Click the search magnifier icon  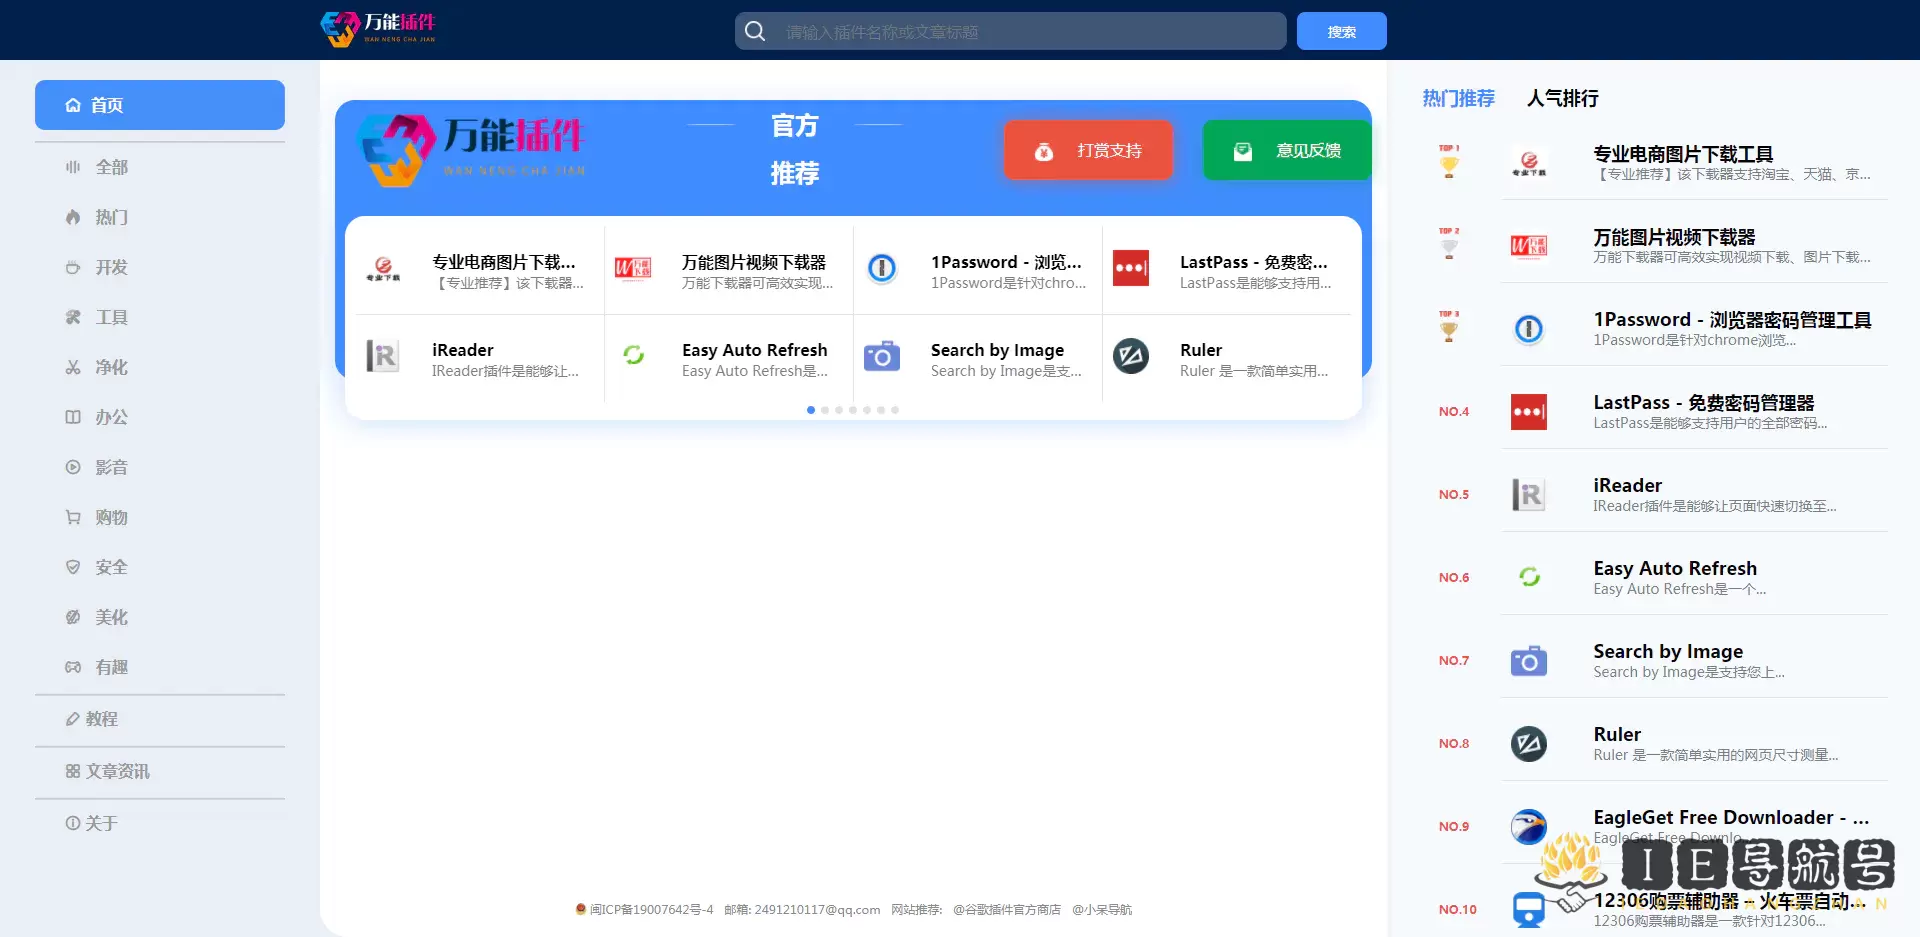pyautogui.click(x=755, y=31)
